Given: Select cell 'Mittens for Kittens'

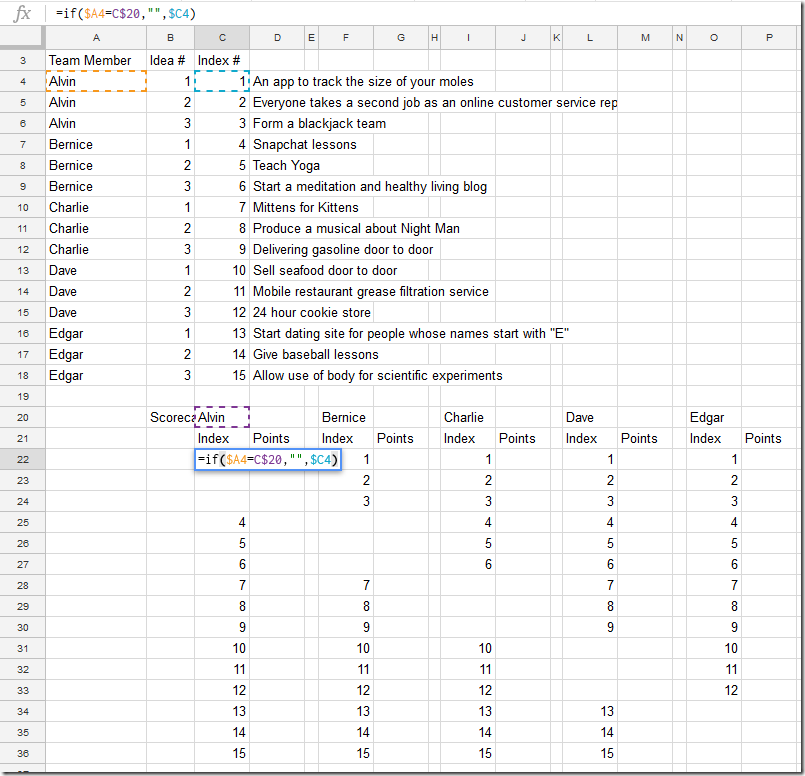Looking at the screenshot, I should coord(305,208).
